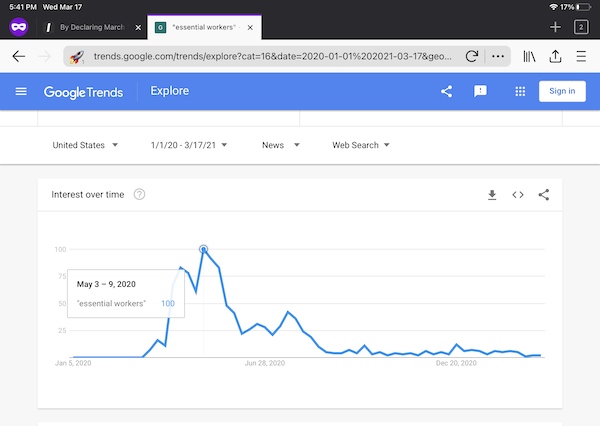Select the "essential workers" browser tab
Image resolution: width=600 pixels, height=426 pixels.
pyautogui.click(x=204, y=27)
